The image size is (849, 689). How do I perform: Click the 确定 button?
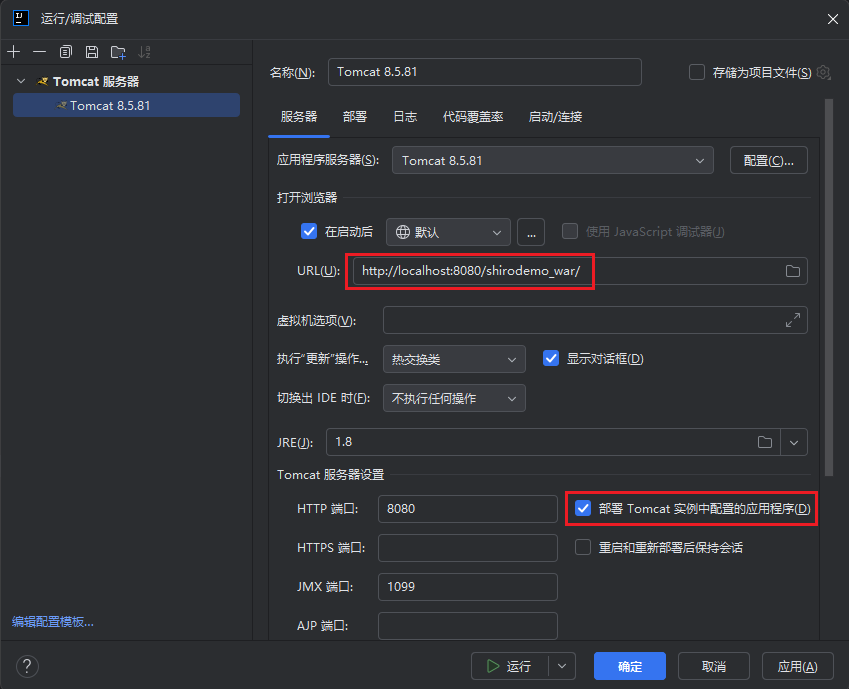(630, 666)
